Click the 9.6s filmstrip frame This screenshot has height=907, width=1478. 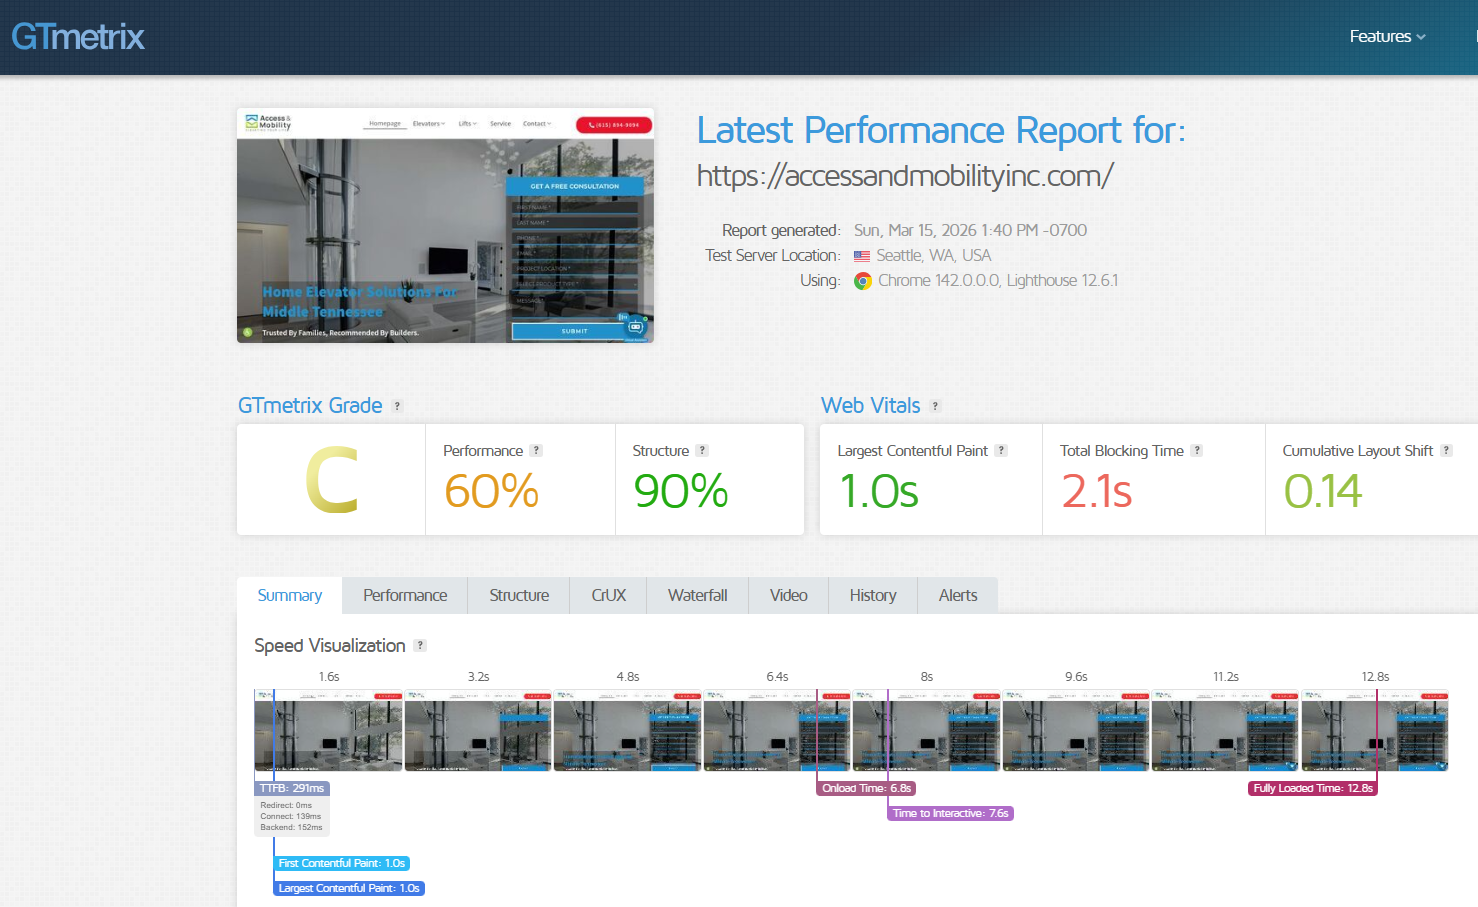[x=1076, y=730]
